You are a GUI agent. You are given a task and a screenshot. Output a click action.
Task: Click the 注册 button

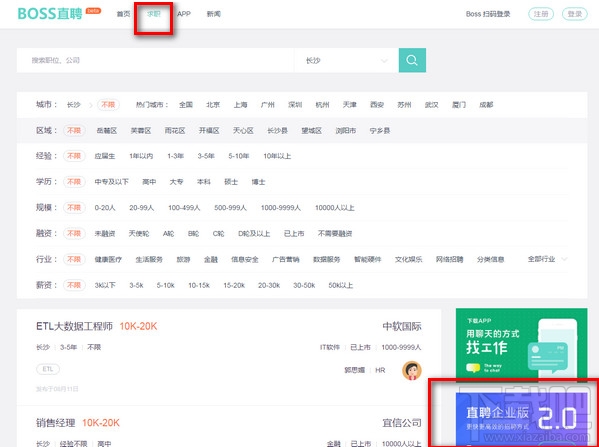pyautogui.click(x=541, y=14)
